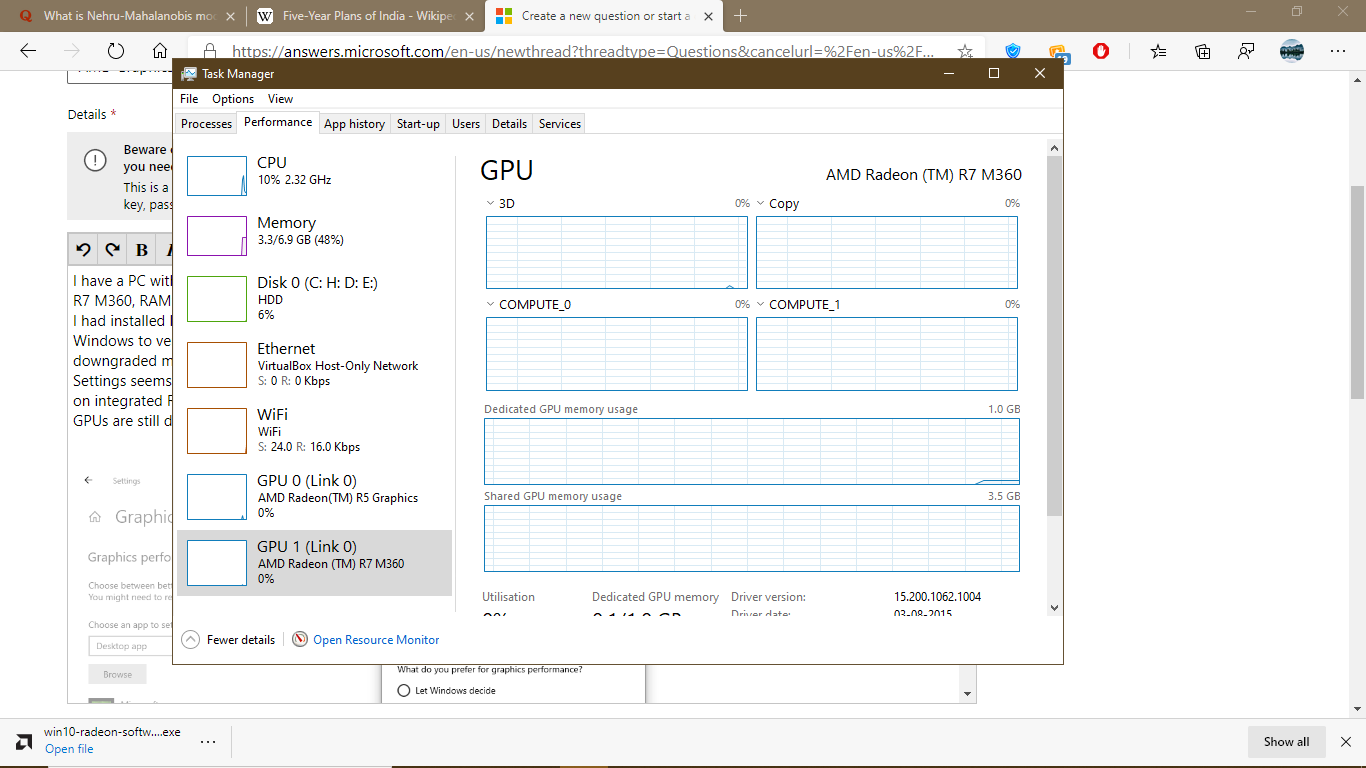This screenshot has width=1366, height=768.
Task: Open the red stop-hand adblock extension
Action: [1101, 51]
